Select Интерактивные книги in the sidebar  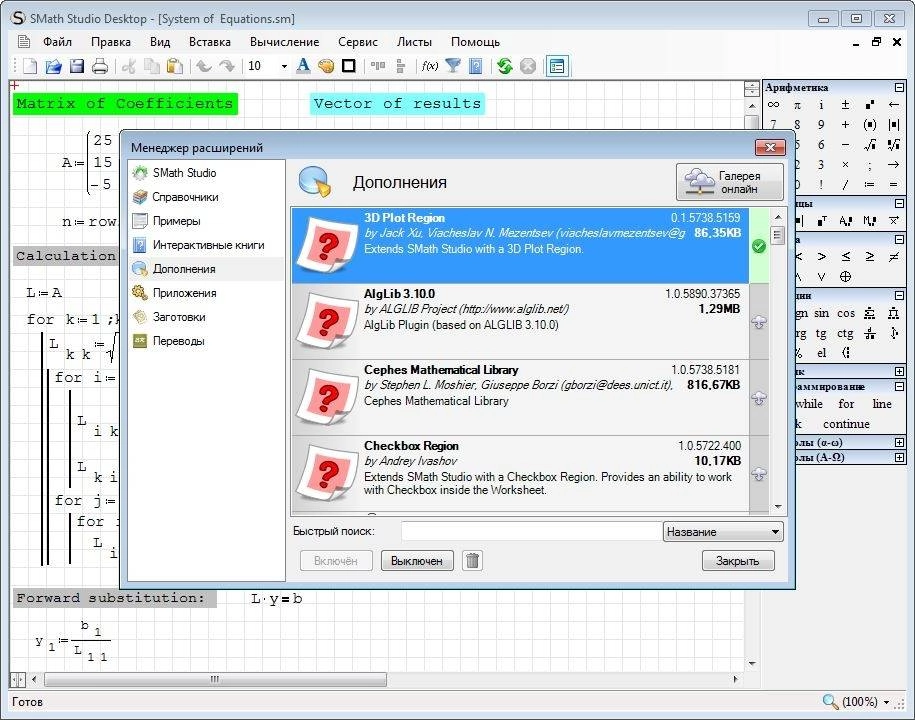pos(207,245)
